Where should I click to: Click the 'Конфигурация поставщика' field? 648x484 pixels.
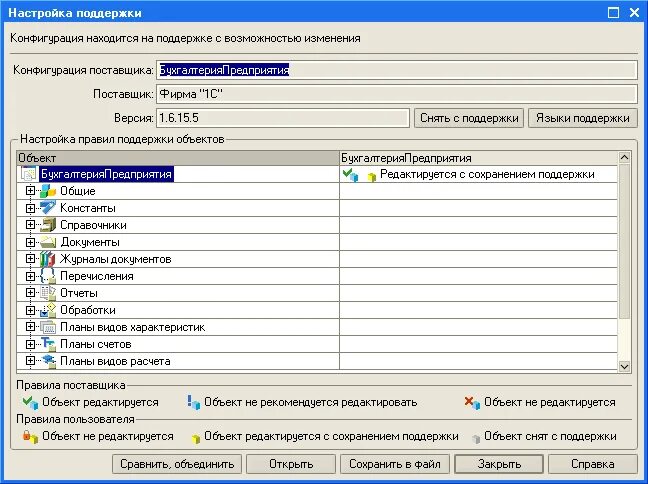397,70
